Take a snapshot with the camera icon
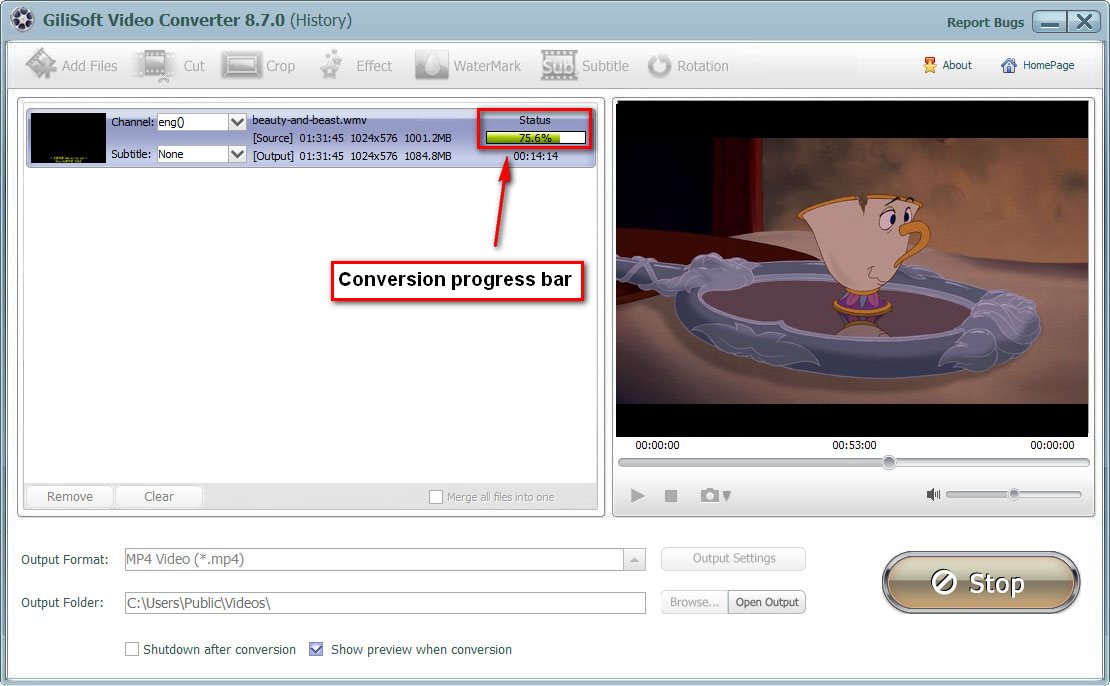This screenshot has height=686, width=1110. pyautogui.click(x=709, y=495)
